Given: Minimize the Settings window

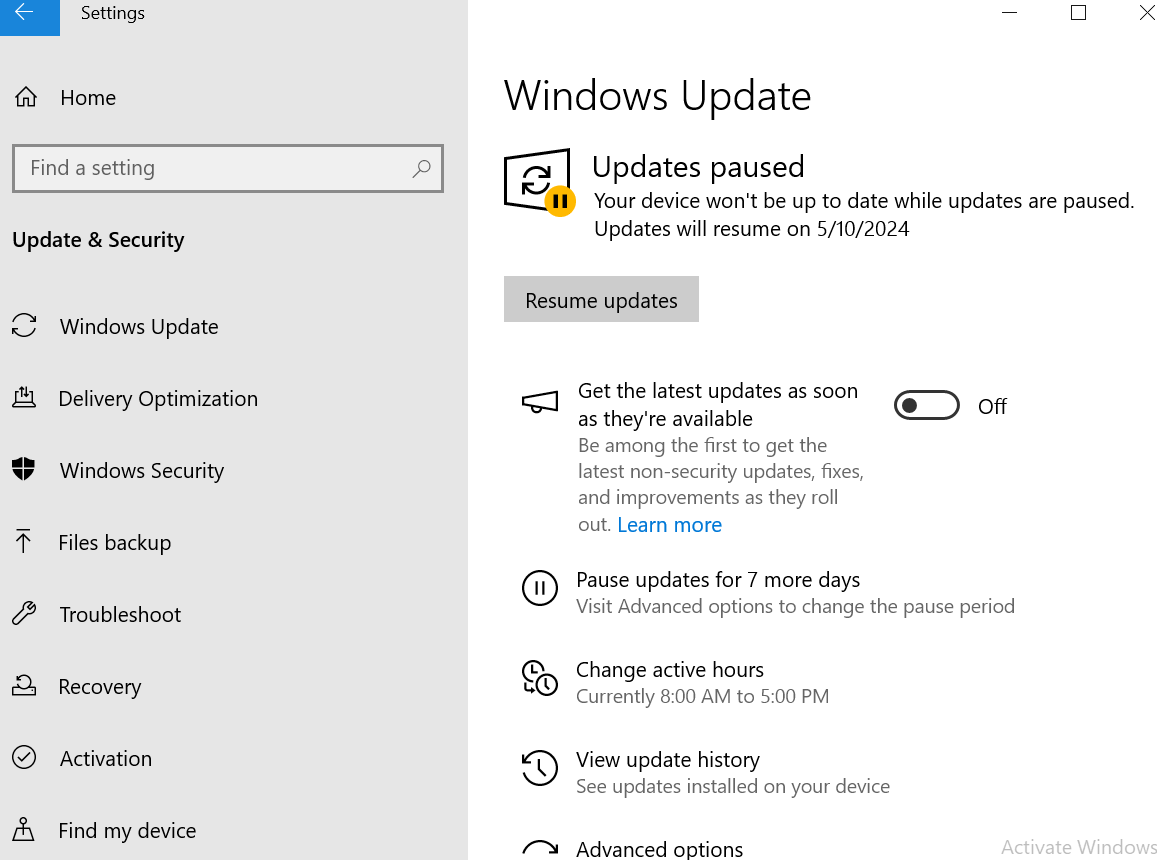Looking at the screenshot, I should tap(1009, 13).
